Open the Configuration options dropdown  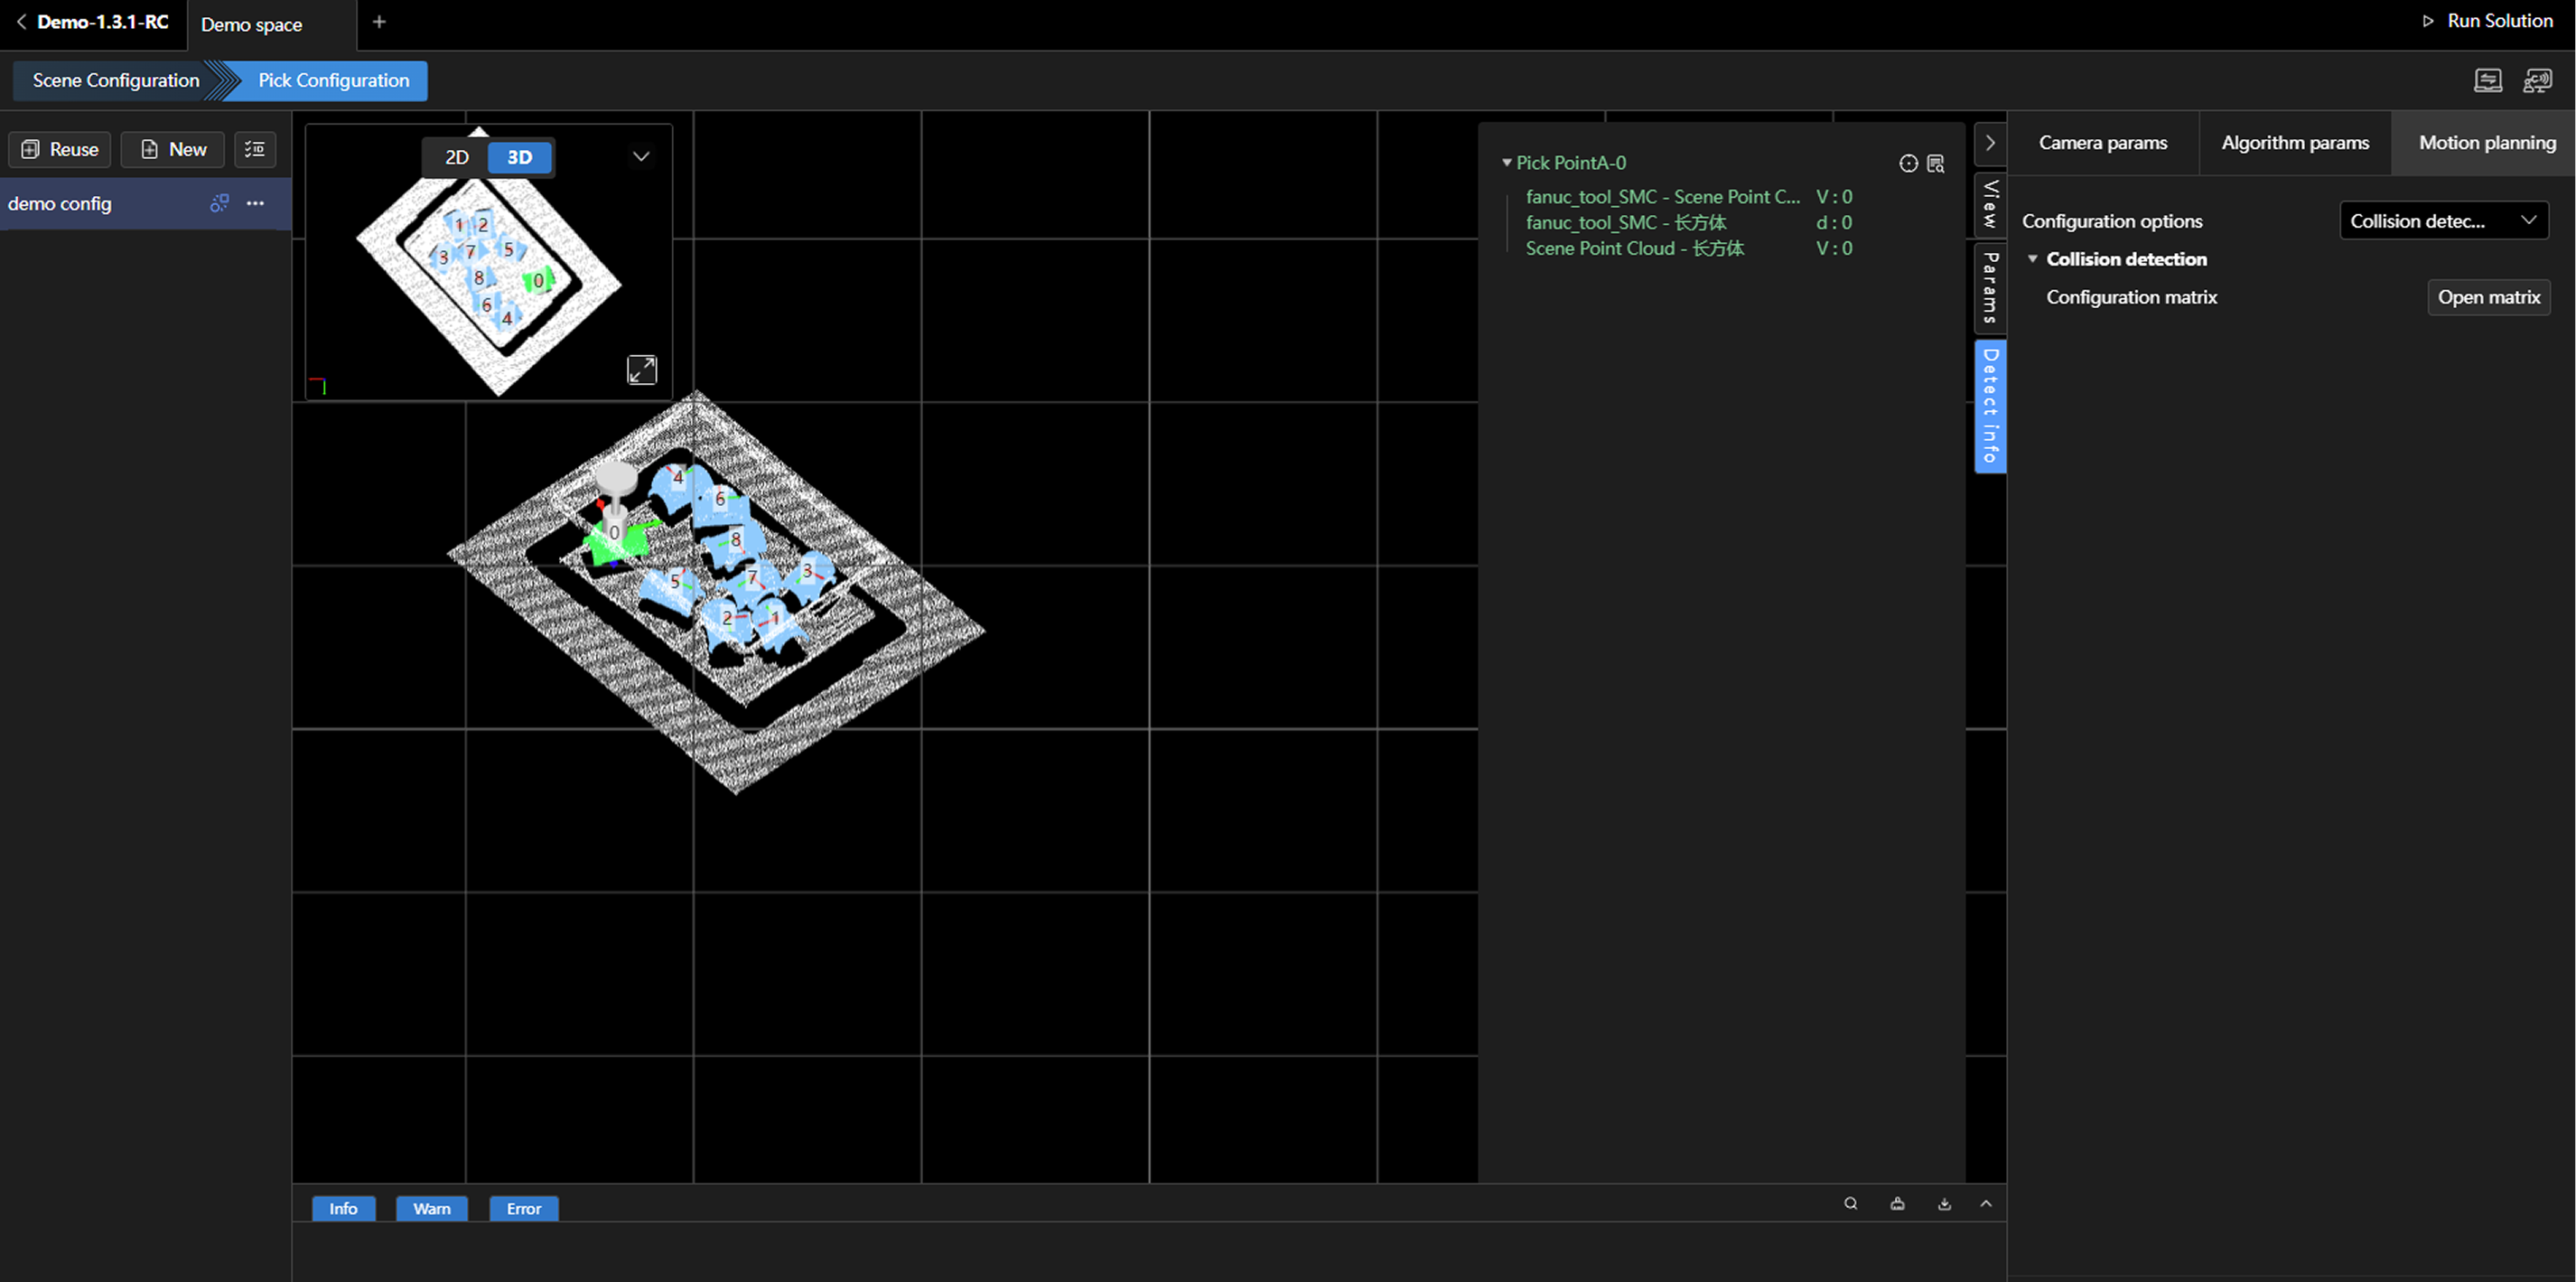point(2443,221)
